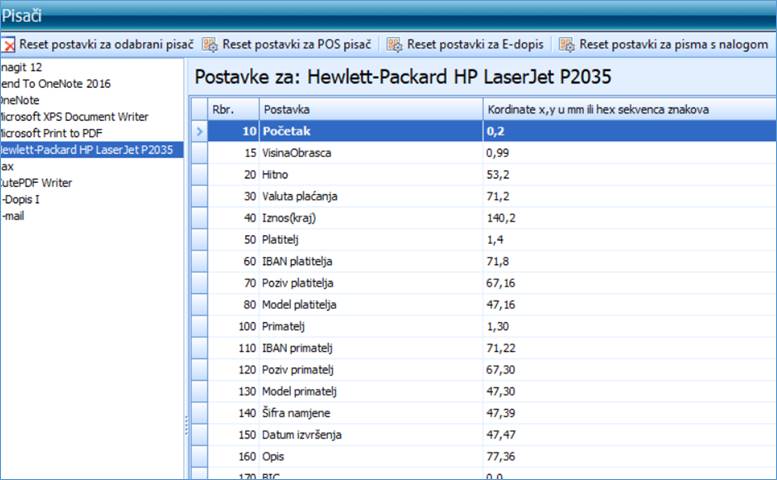Click the row indicator arrow for Početak
Screen dimensions: 777x480
click(200, 131)
